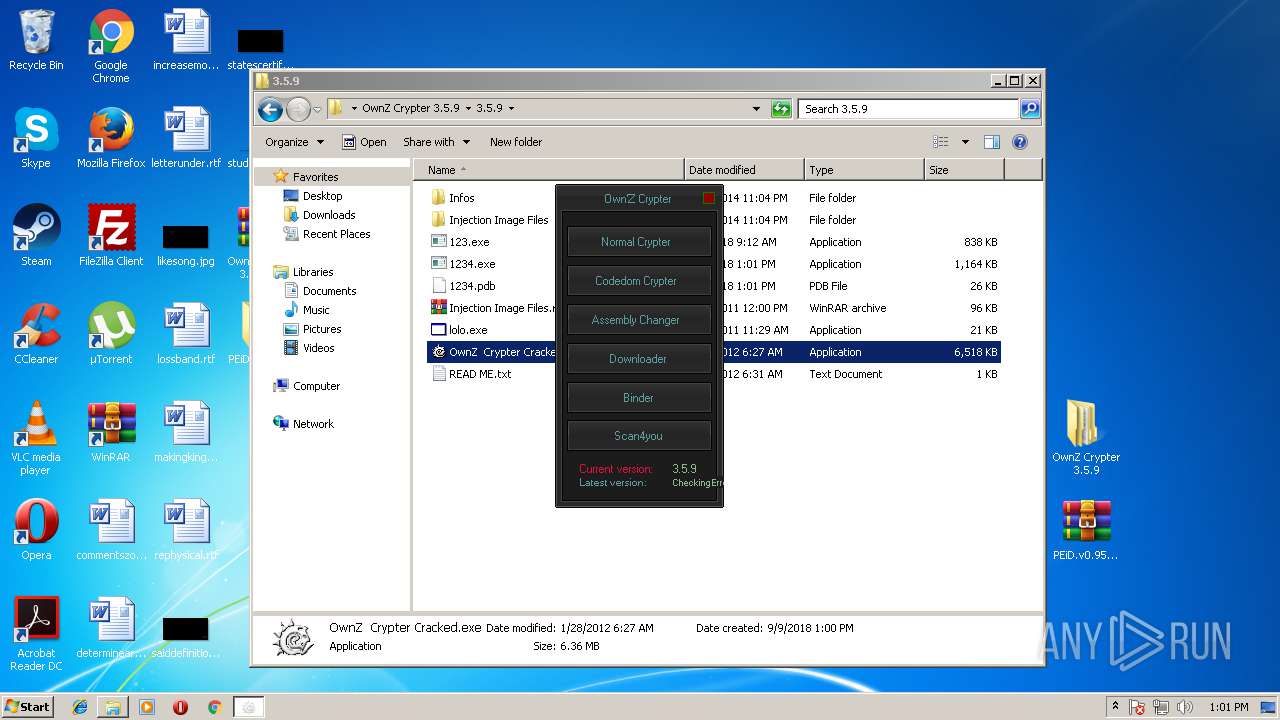Sort by the Type column header
Screen dimensions: 1280x720
pos(864,170)
